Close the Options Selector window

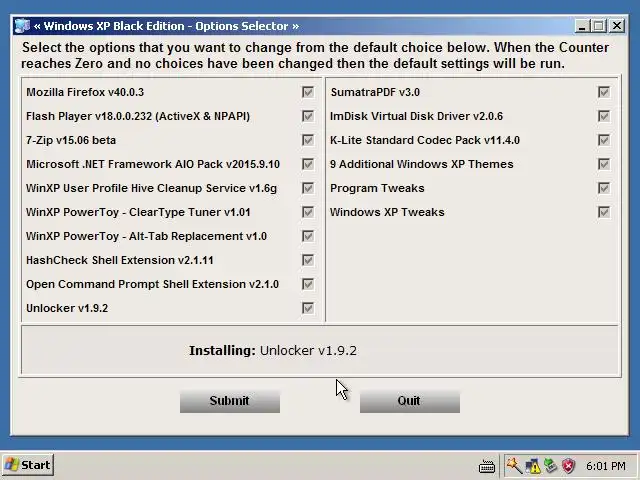[x=617, y=26]
